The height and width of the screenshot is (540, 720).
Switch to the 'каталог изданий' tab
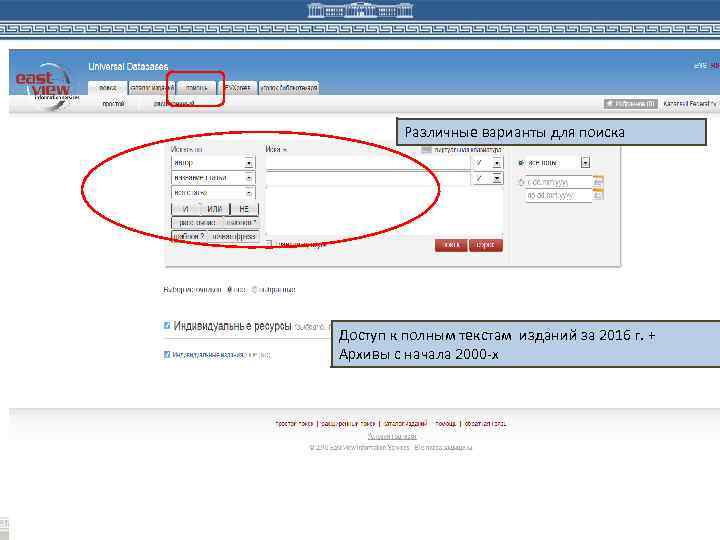pos(152,88)
